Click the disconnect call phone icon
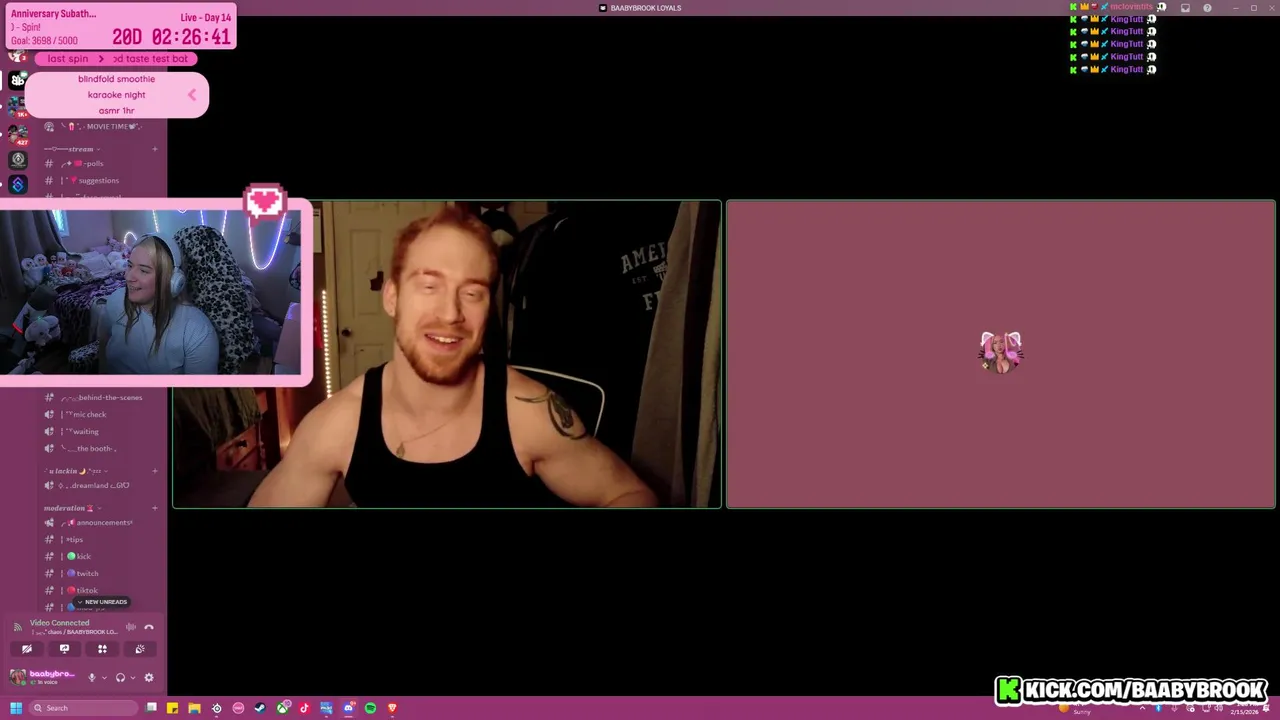This screenshot has height=720, width=1280. tap(149, 627)
